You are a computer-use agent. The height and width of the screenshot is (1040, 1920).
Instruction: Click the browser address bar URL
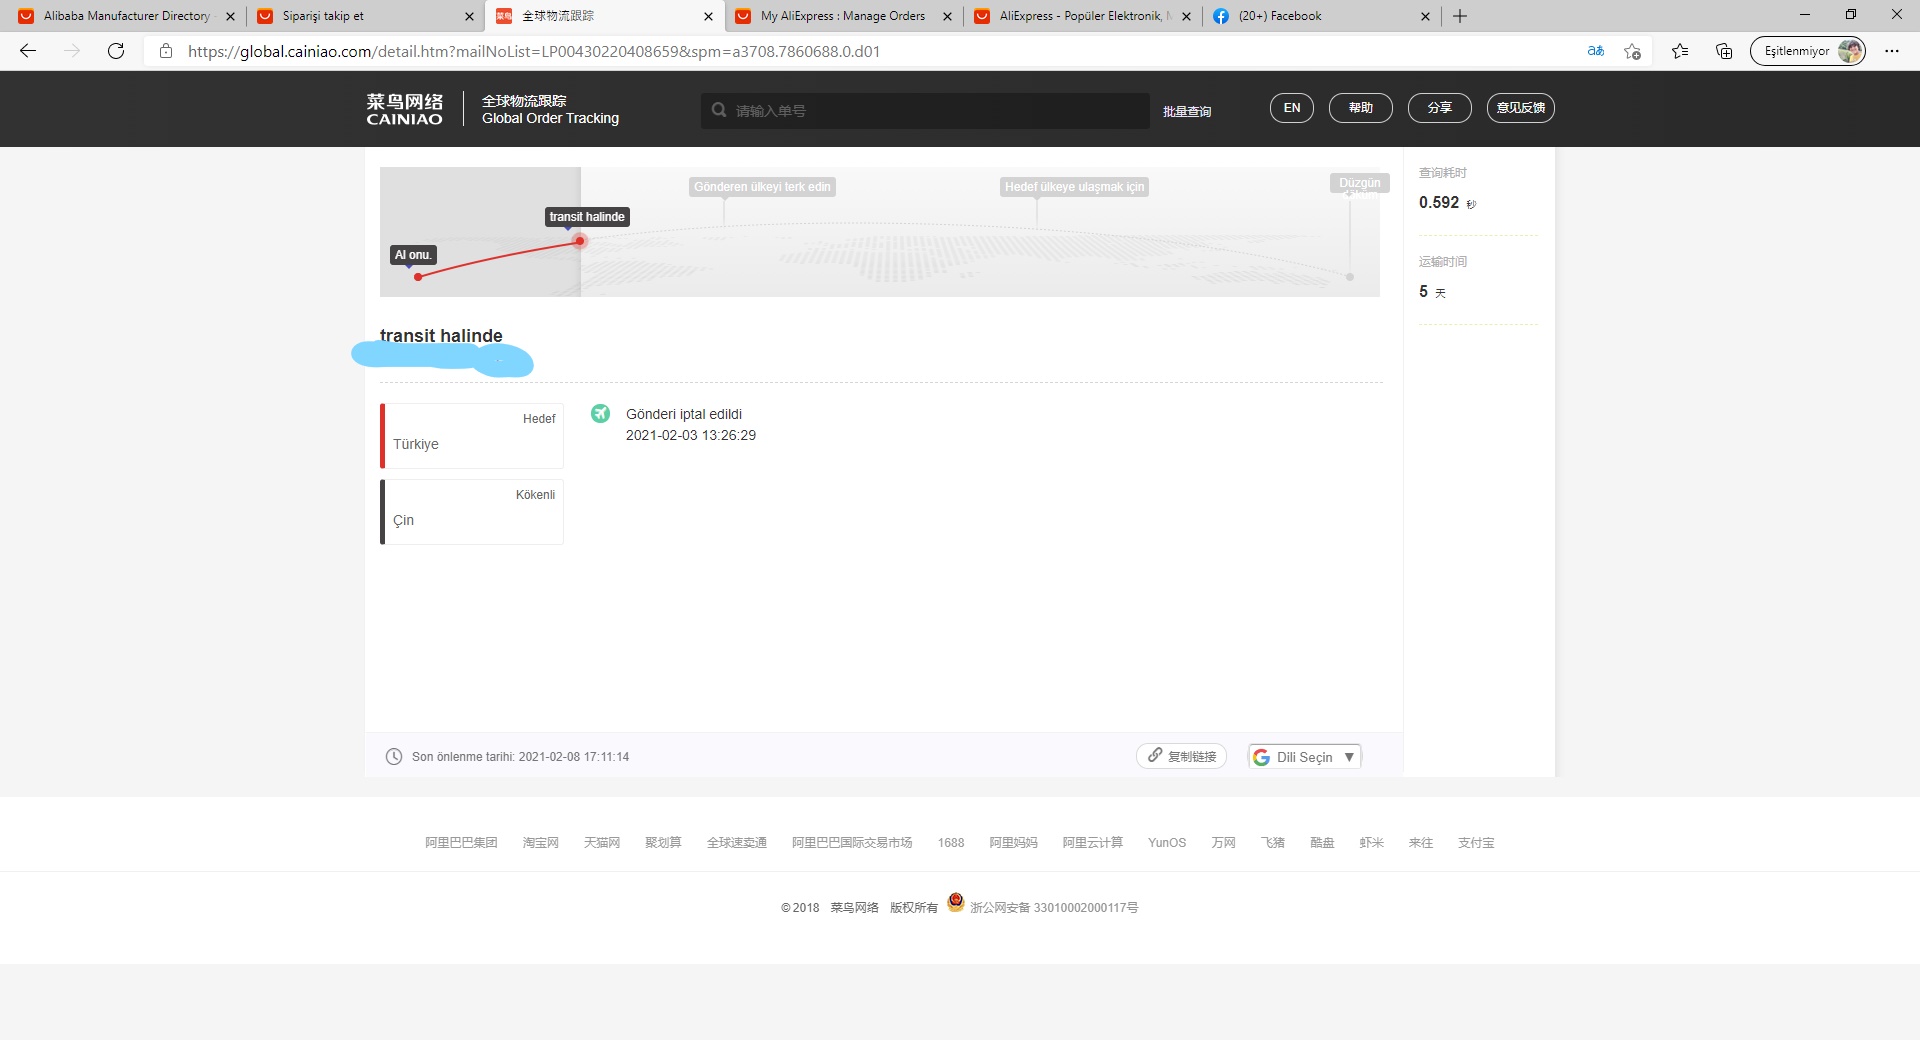534,51
